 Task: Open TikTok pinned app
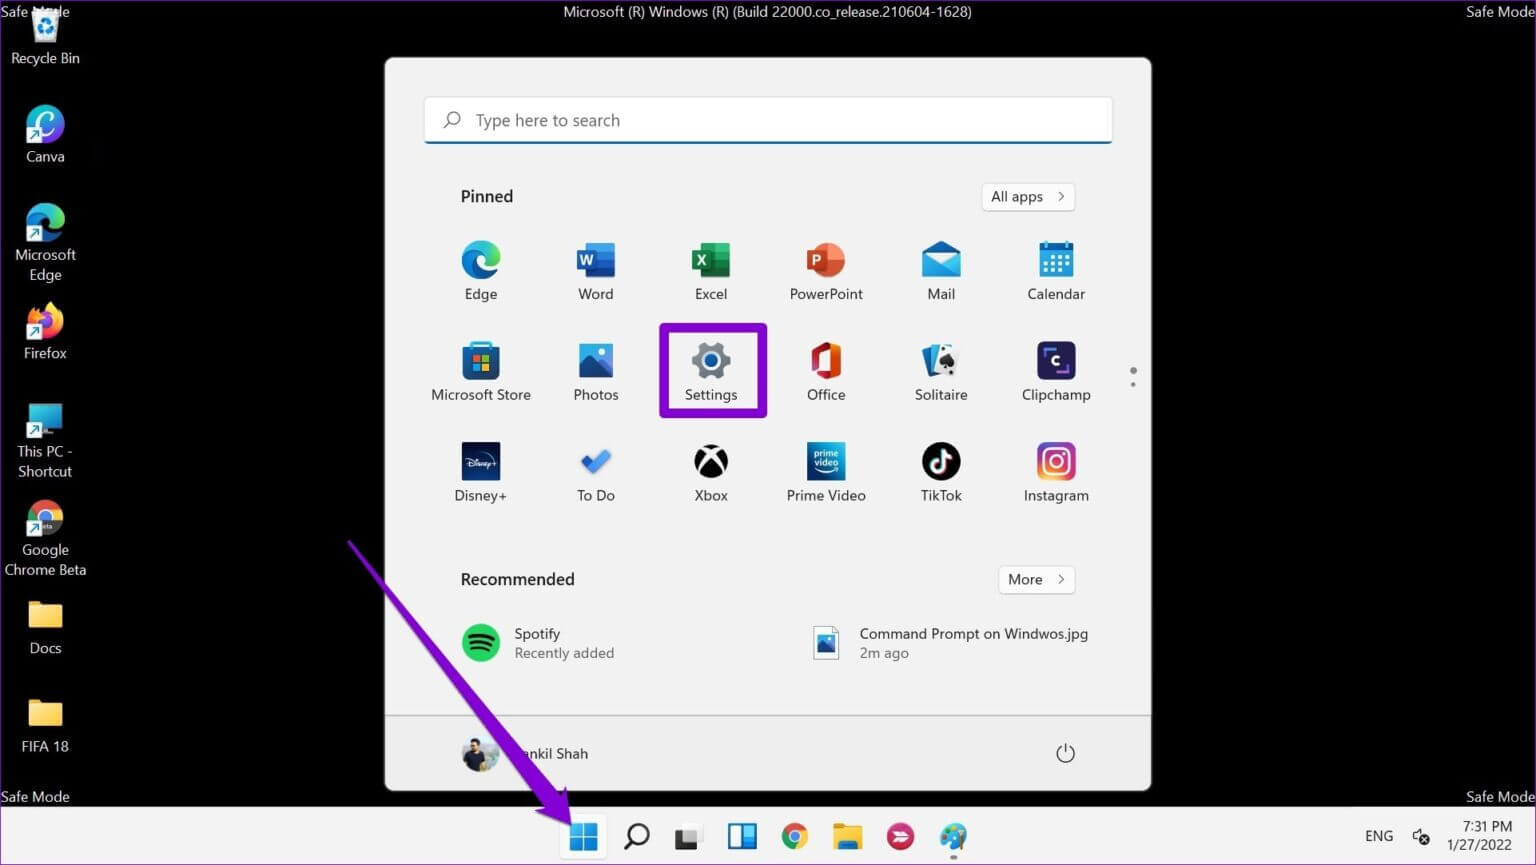[941, 473]
